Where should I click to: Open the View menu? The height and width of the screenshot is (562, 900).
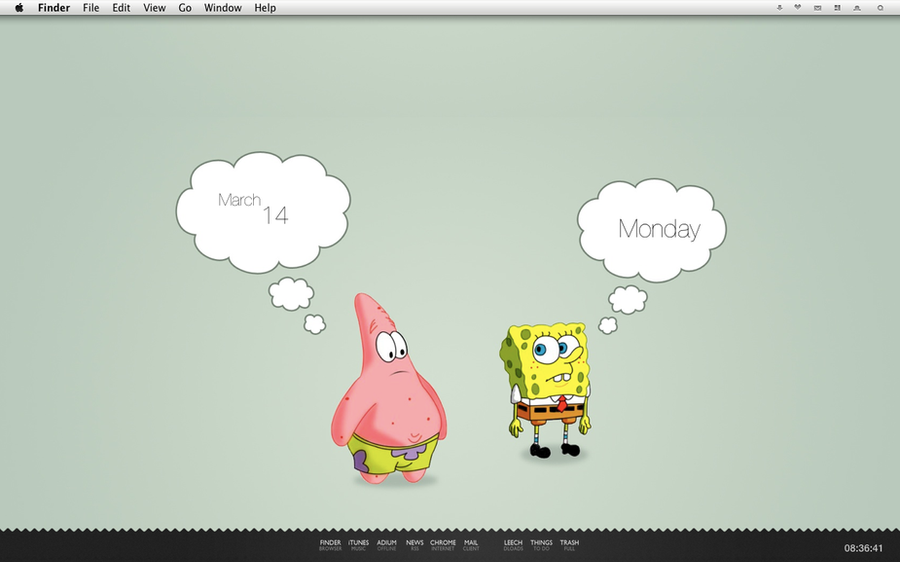coord(154,8)
